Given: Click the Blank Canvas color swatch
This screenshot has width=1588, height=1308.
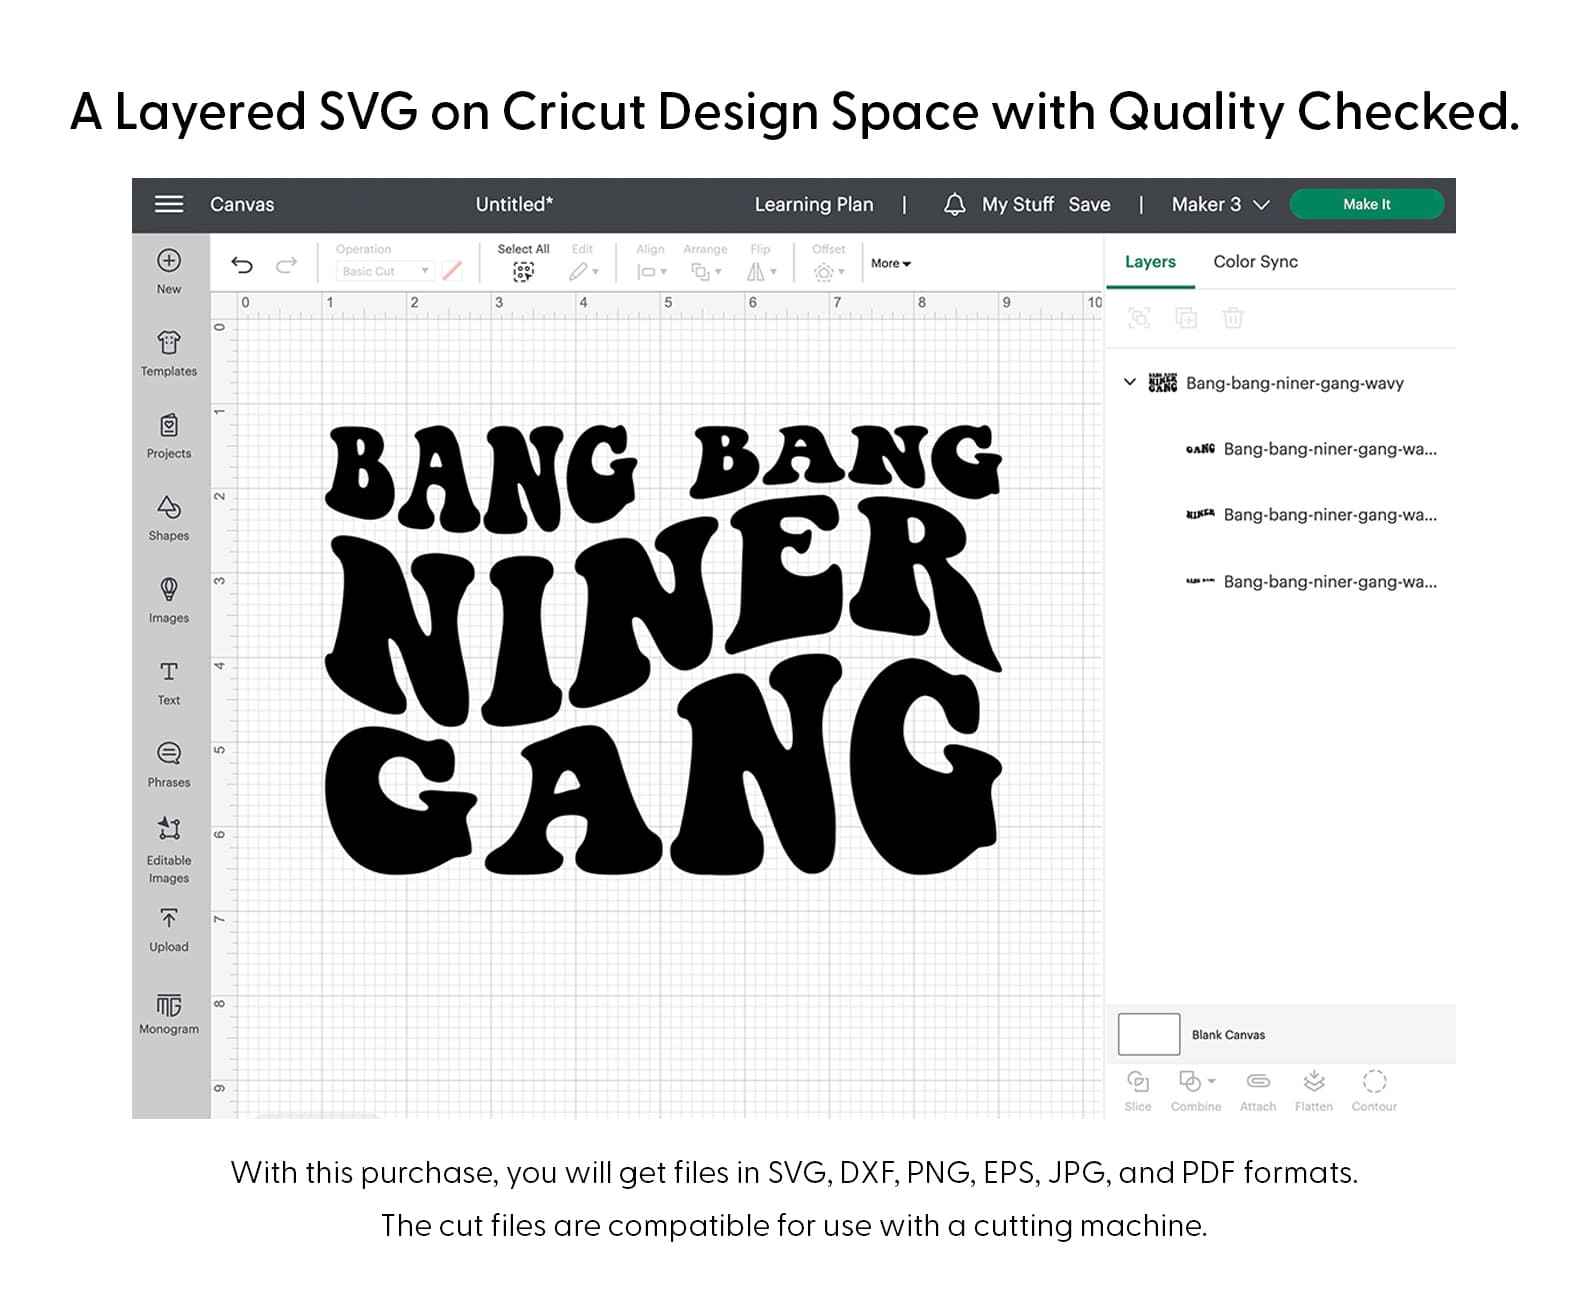Looking at the screenshot, I should pyautogui.click(x=1148, y=1034).
